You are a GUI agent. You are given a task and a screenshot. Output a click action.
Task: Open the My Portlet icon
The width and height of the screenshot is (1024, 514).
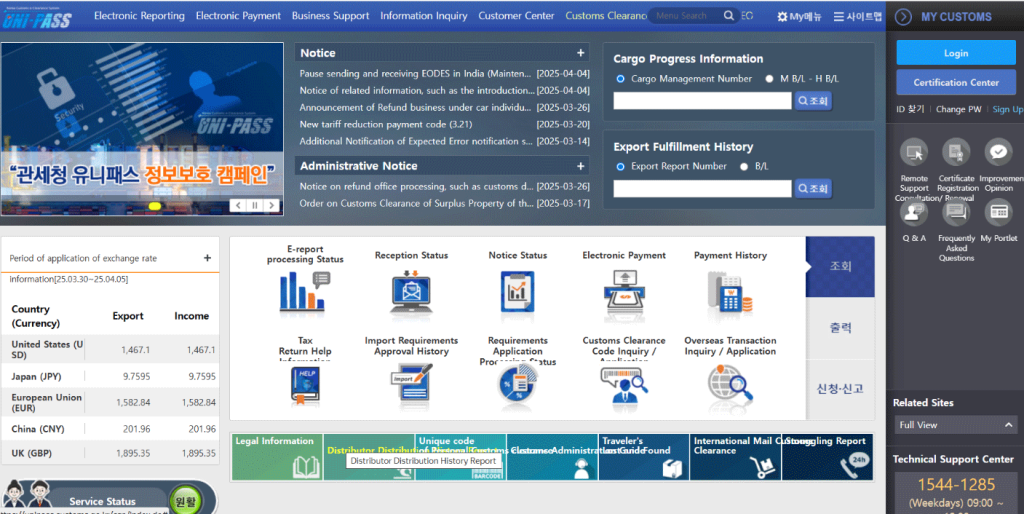point(998,213)
